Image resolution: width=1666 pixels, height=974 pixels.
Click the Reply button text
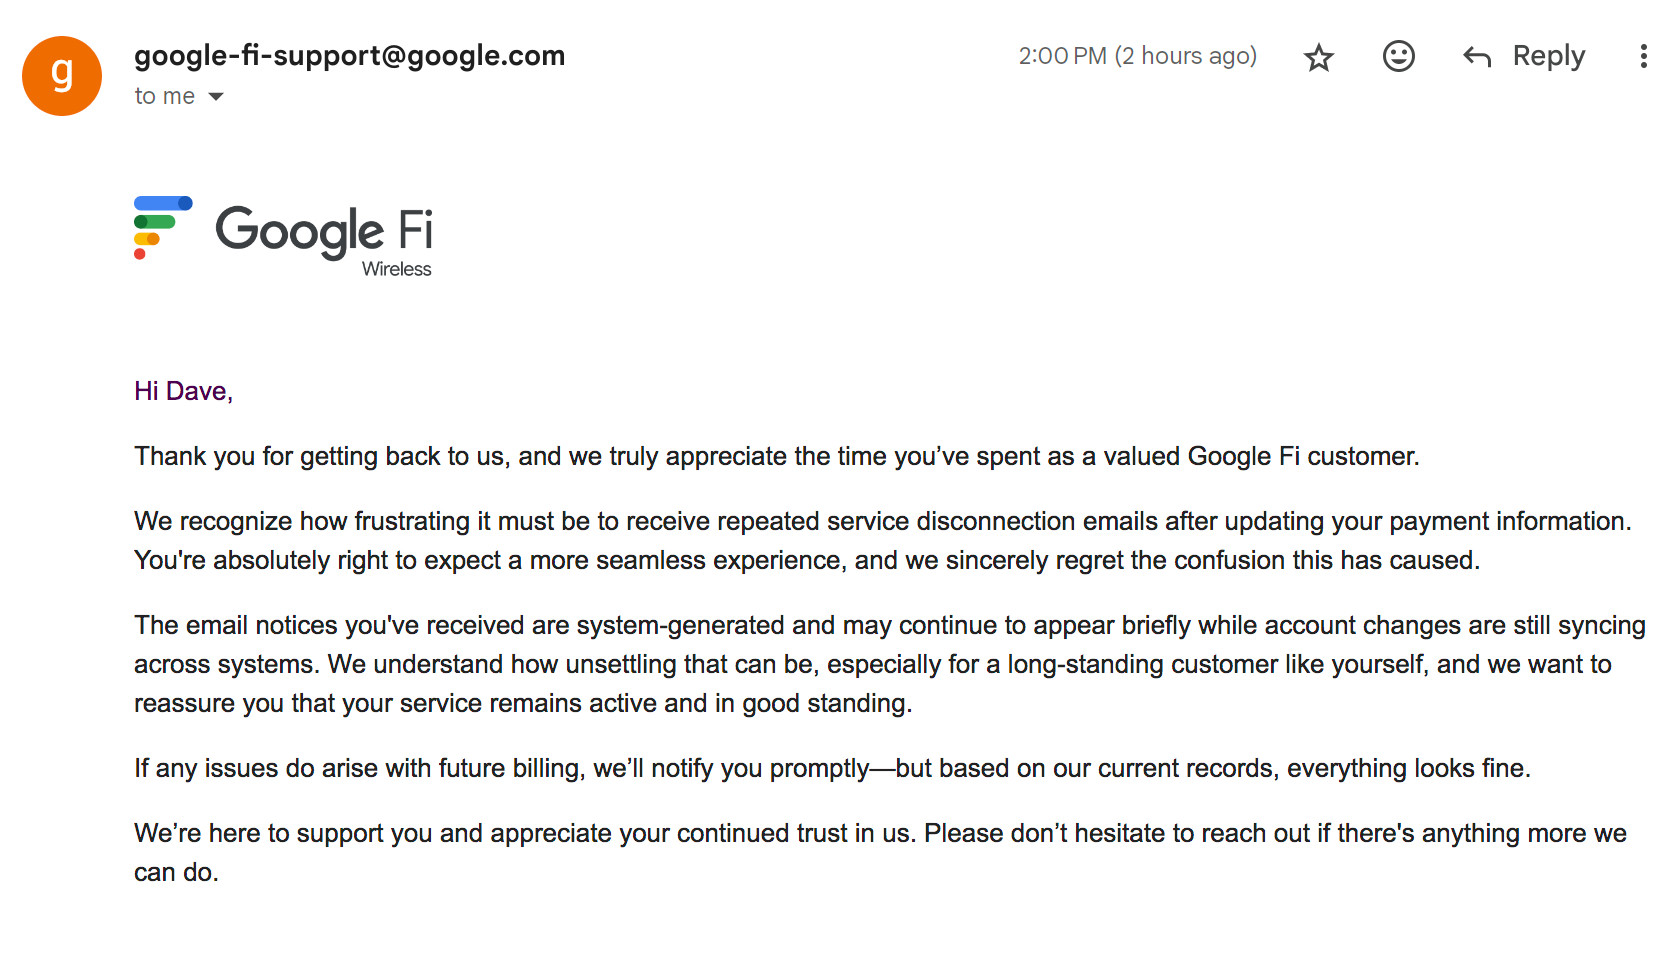[1548, 57]
